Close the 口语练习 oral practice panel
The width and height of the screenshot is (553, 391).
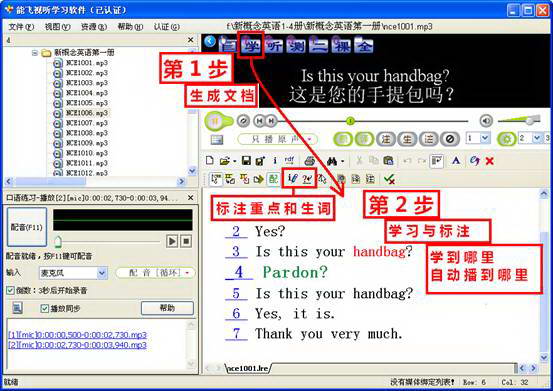pos(190,198)
